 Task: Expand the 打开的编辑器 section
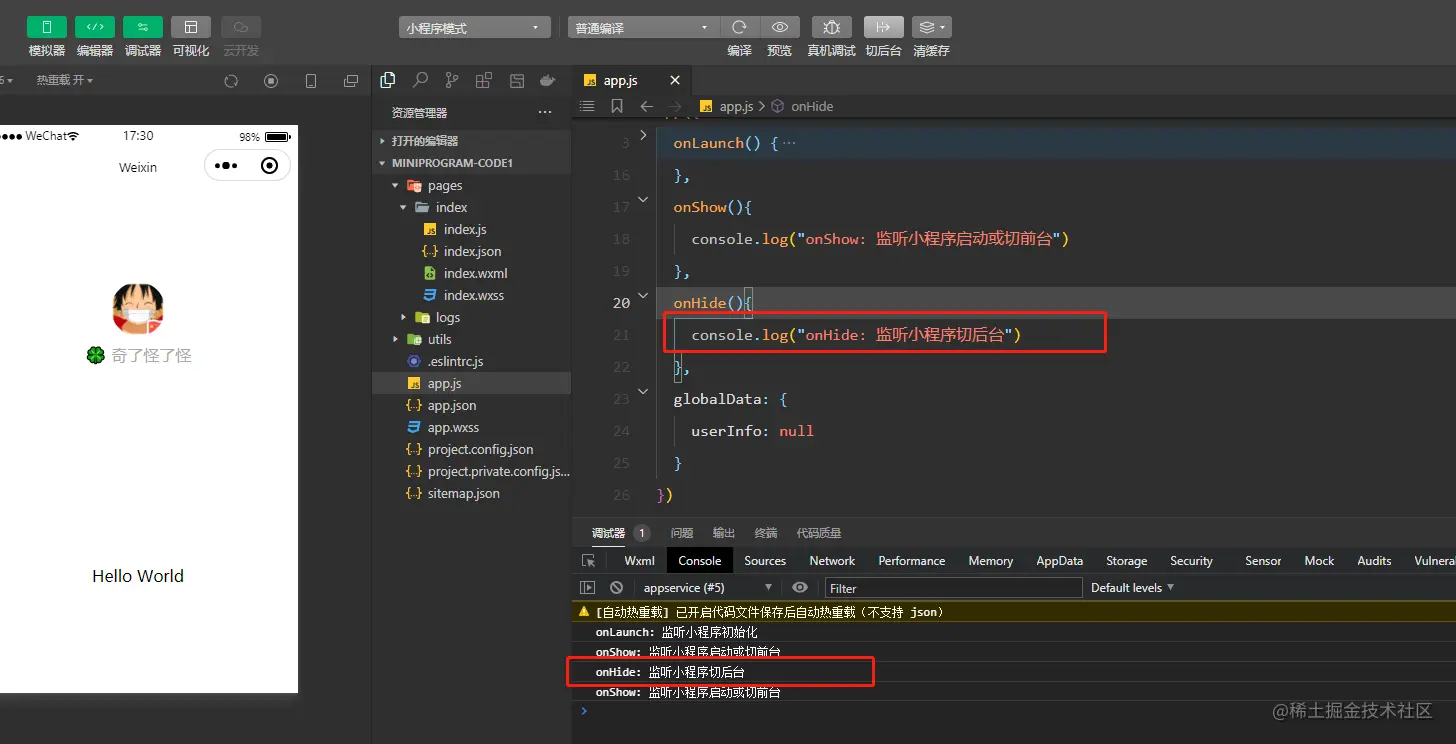[x=471, y=141]
